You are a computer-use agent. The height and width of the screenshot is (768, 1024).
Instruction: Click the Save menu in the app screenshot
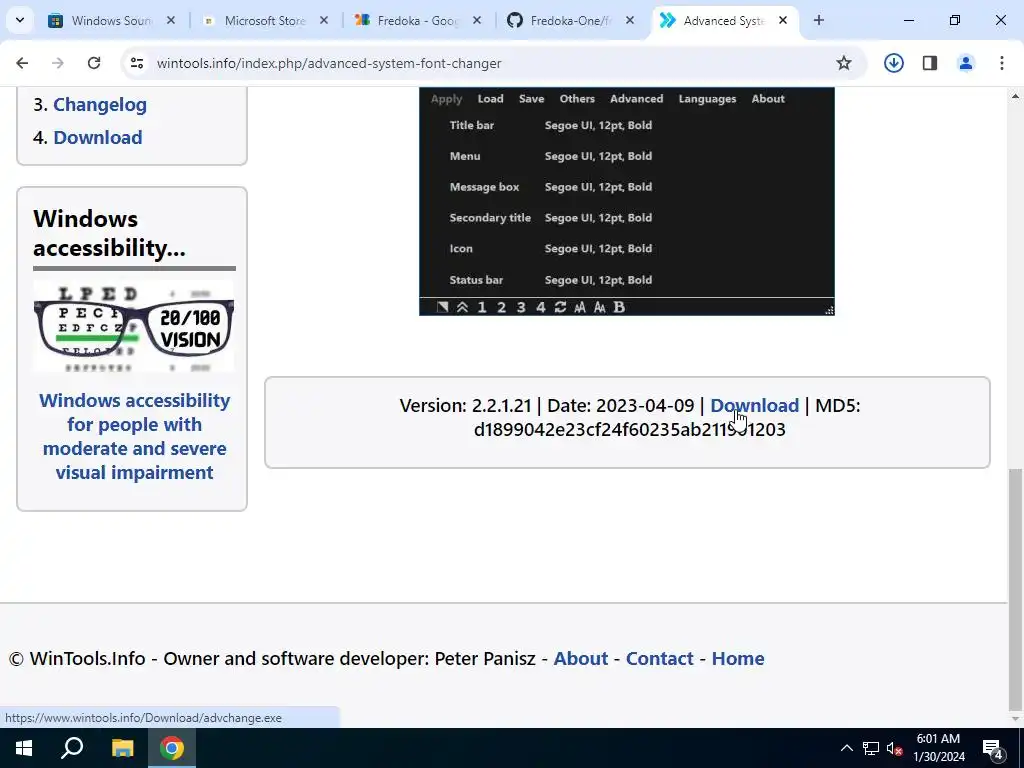pyautogui.click(x=532, y=99)
